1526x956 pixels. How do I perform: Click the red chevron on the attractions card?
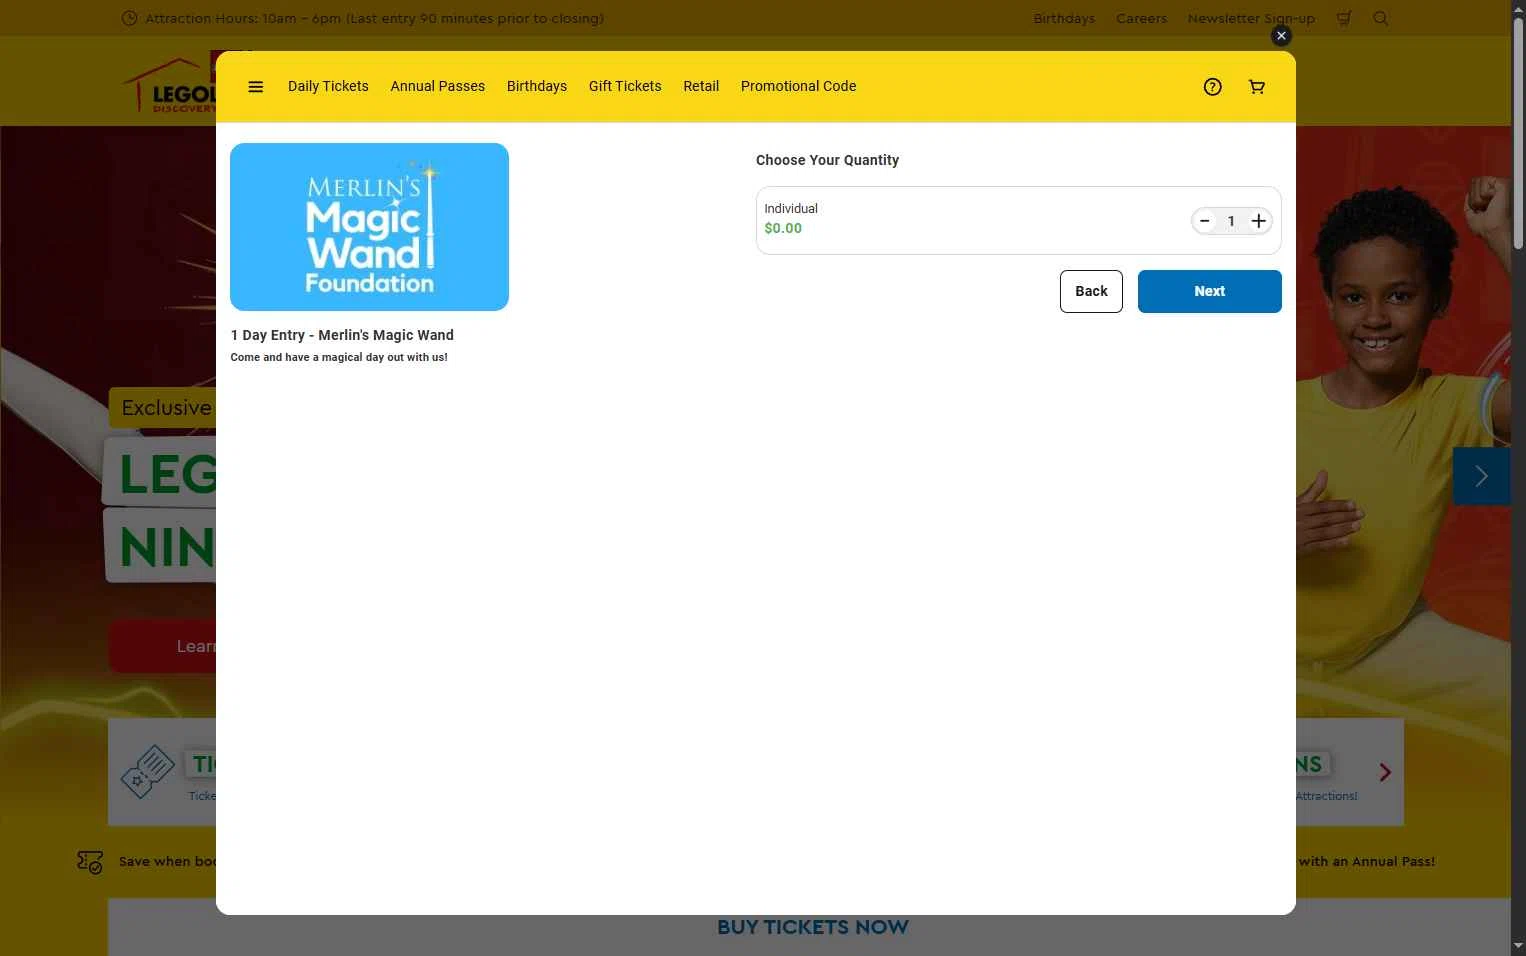click(1385, 772)
